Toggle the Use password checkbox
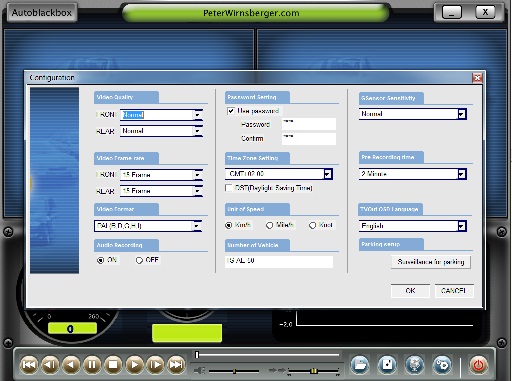The image size is (512, 381). [231, 111]
